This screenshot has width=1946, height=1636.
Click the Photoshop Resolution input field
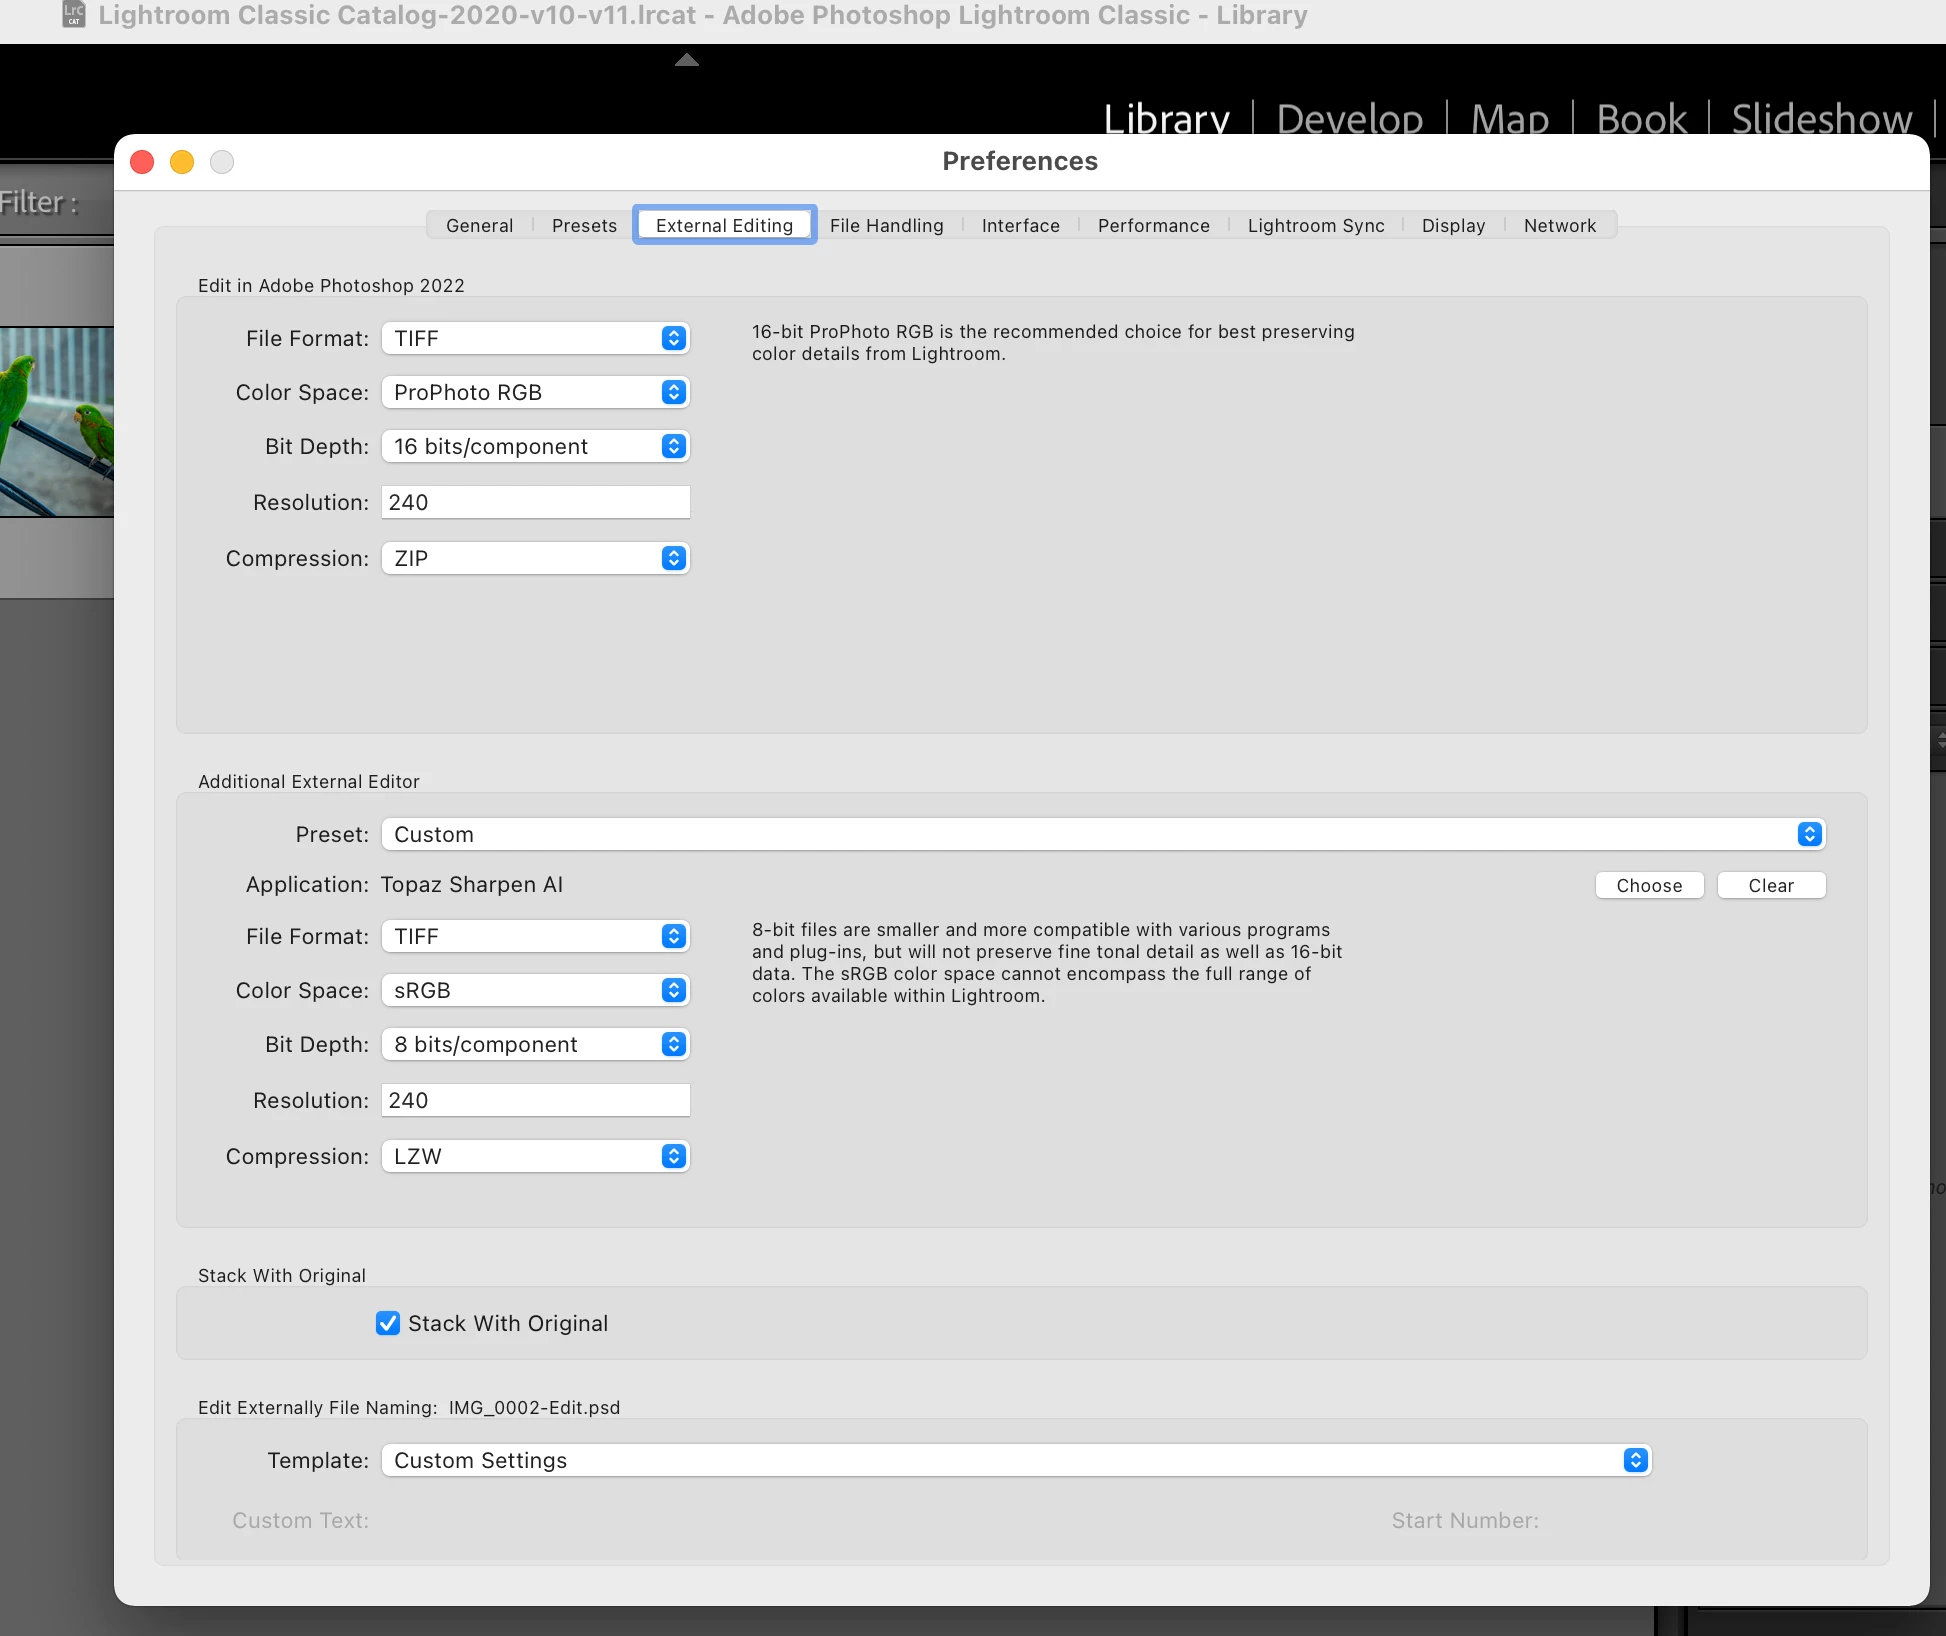(535, 502)
